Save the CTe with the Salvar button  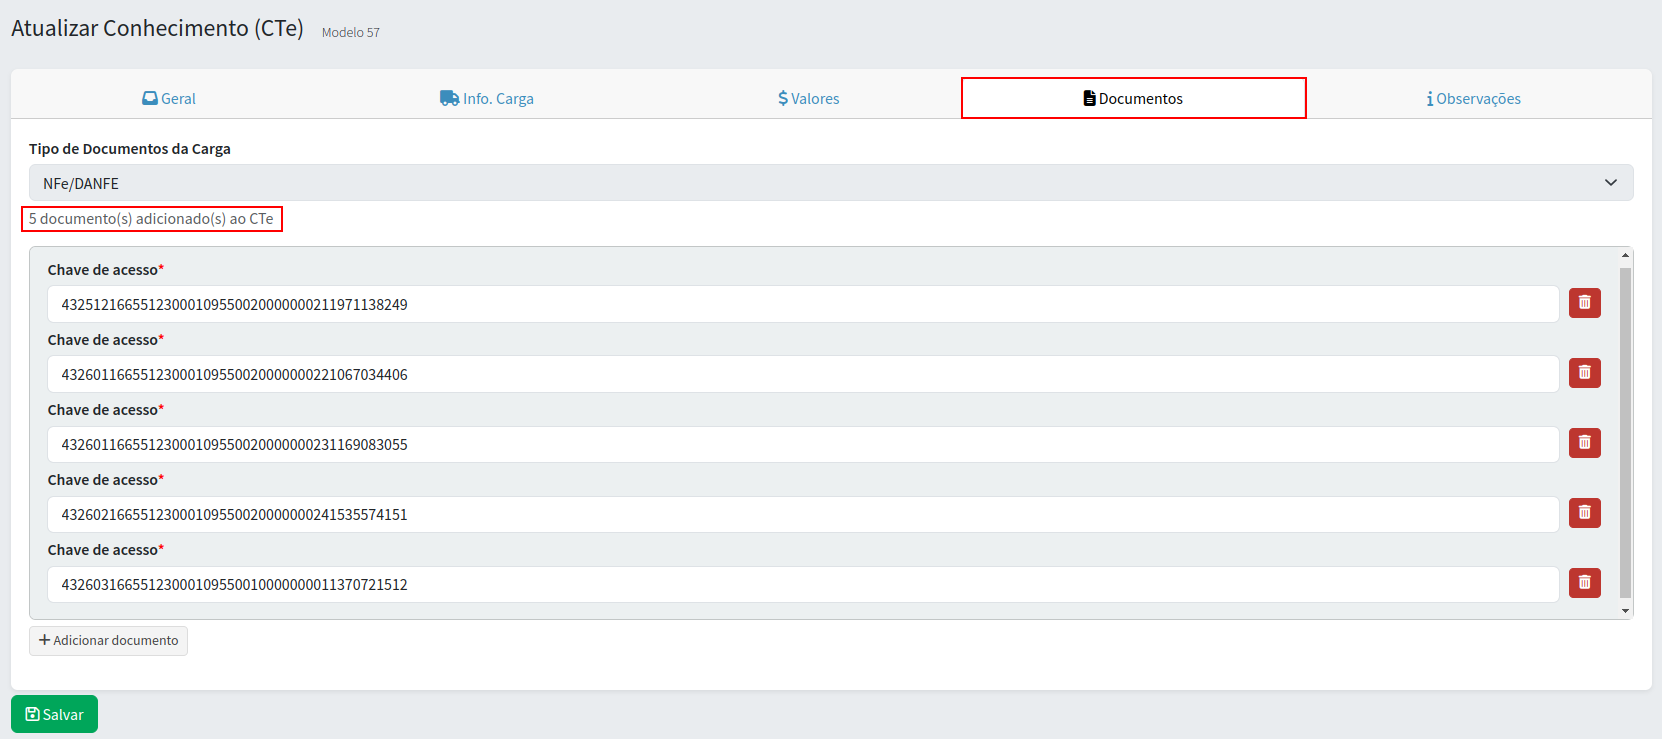54,714
